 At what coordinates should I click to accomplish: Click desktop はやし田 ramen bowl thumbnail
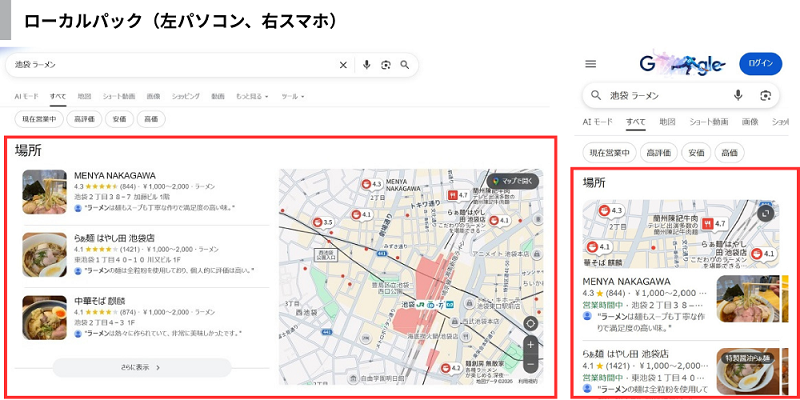(44, 255)
